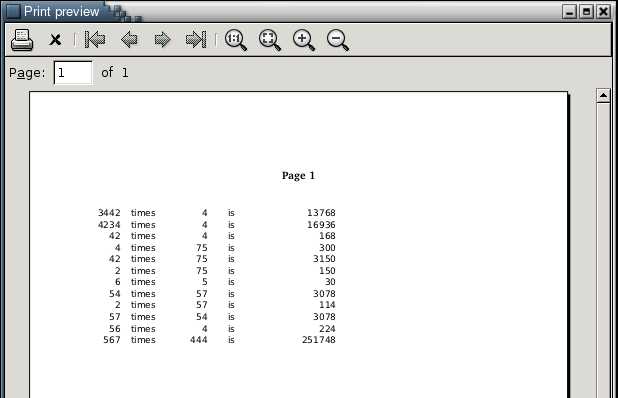
Task: Maximize the Print preview window
Action: 586,11
